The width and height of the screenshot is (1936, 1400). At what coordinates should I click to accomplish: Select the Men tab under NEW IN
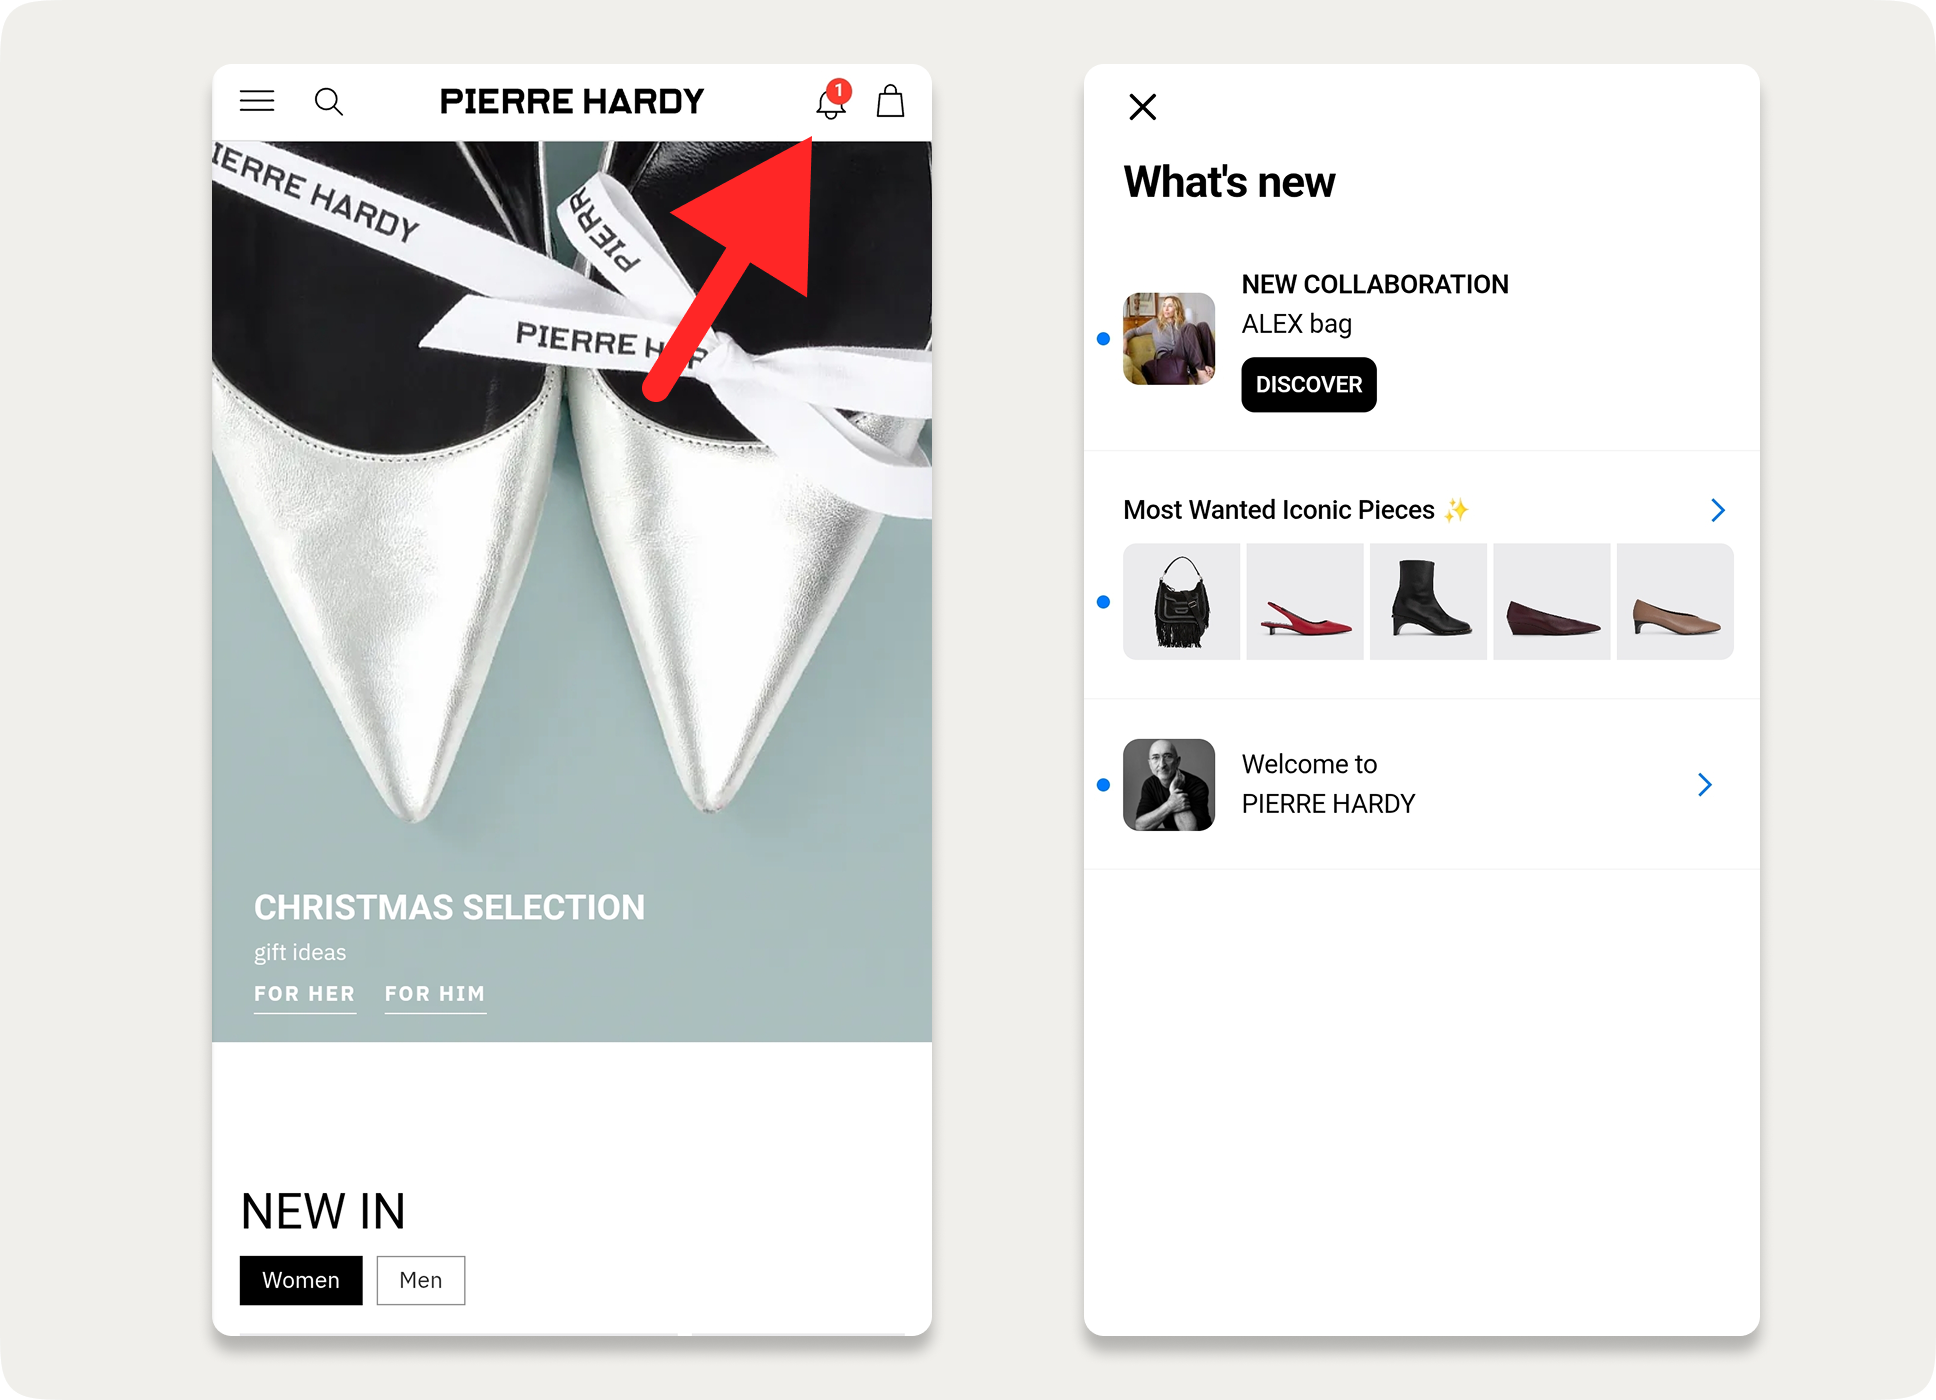(421, 1280)
